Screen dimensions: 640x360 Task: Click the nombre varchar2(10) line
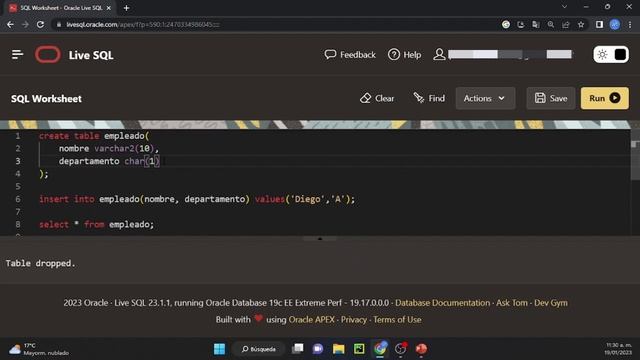click(109, 149)
